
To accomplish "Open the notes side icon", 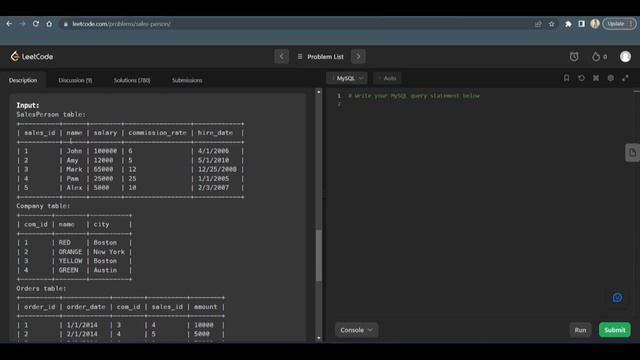I will coord(632,153).
